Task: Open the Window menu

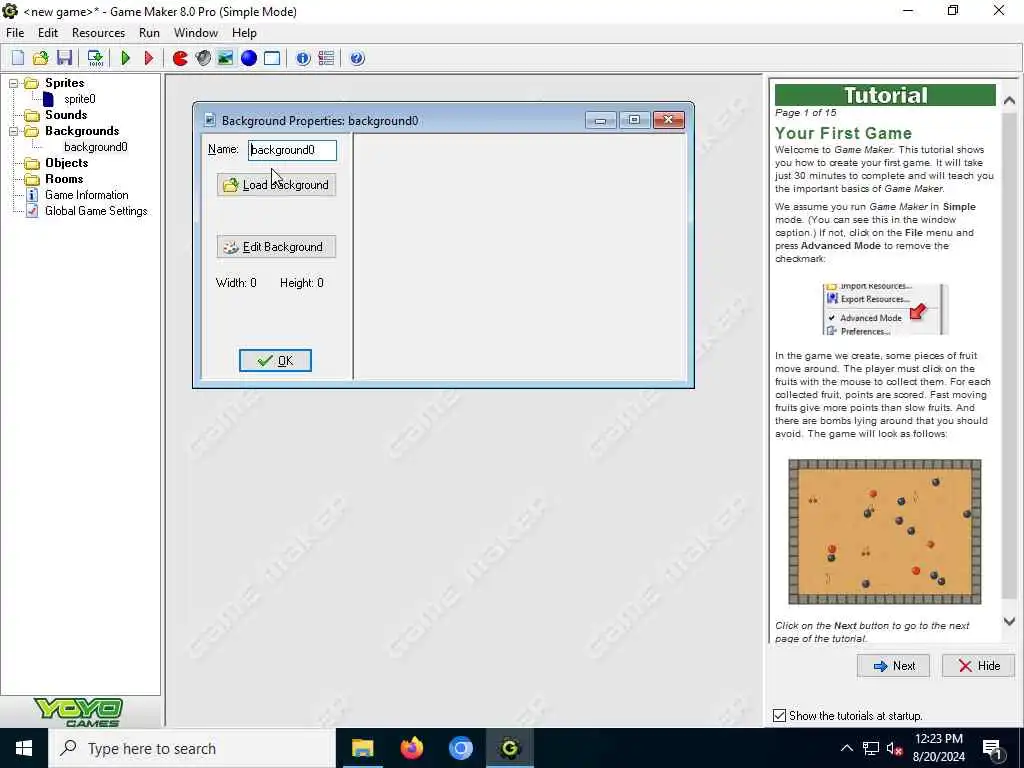Action: click(195, 33)
